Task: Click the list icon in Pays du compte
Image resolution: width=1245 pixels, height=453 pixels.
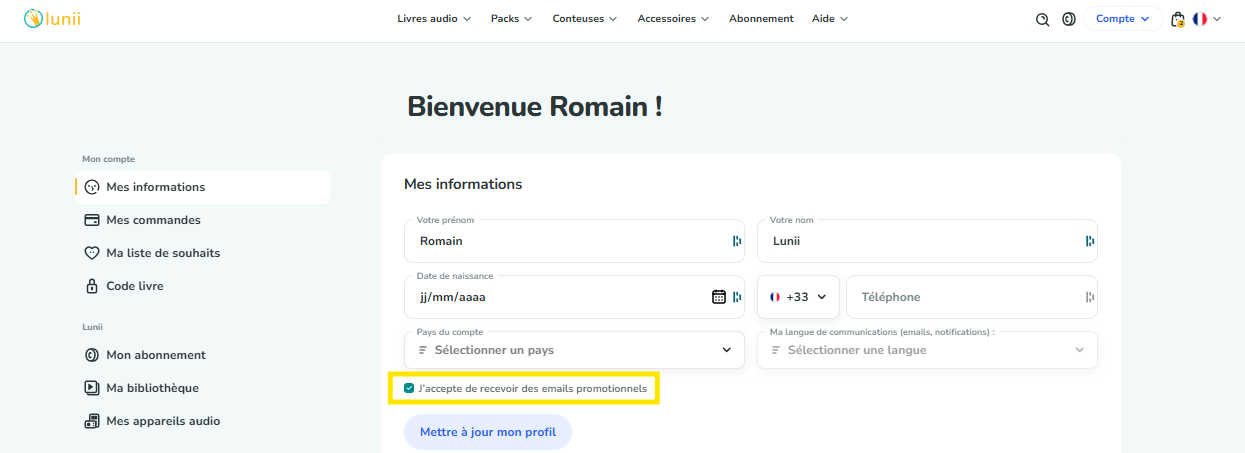Action: 423,350
